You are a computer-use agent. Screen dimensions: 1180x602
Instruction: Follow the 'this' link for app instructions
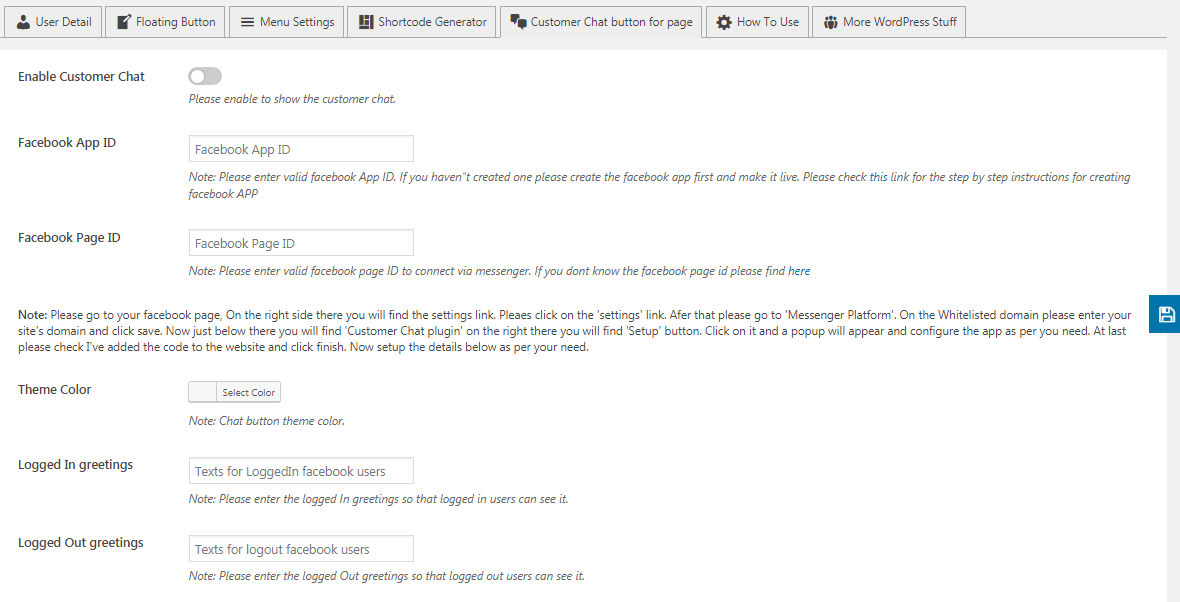pyautogui.click(x=878, y=178)
